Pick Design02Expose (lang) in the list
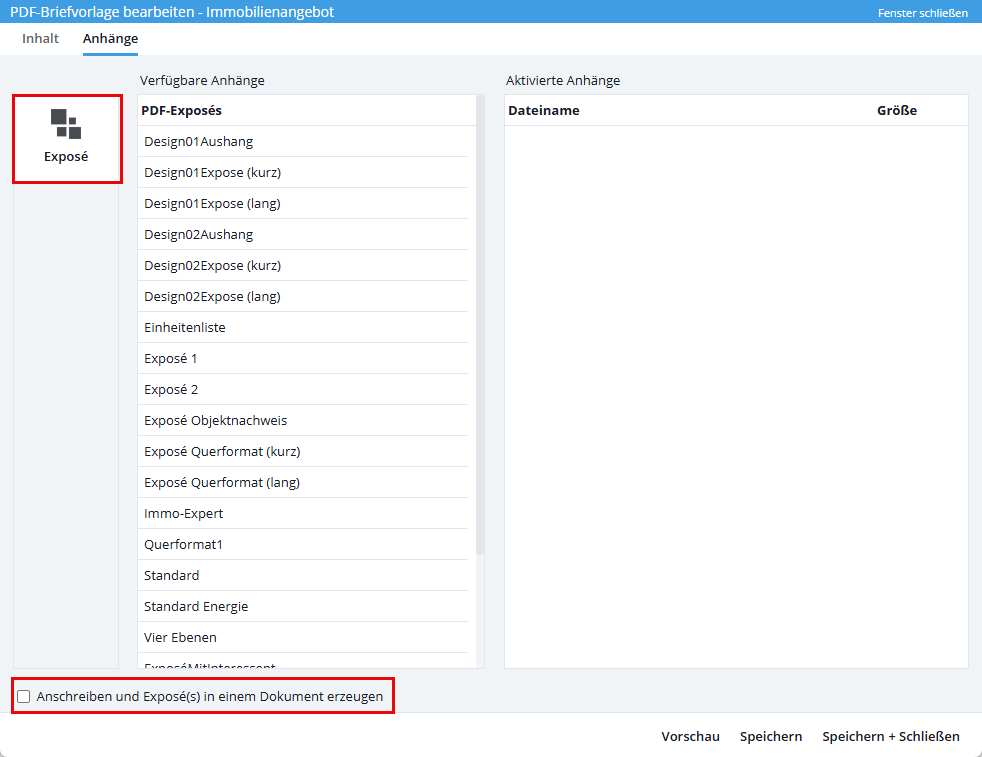The width and height of the screenshot is (982, 757). pos(303,296)
